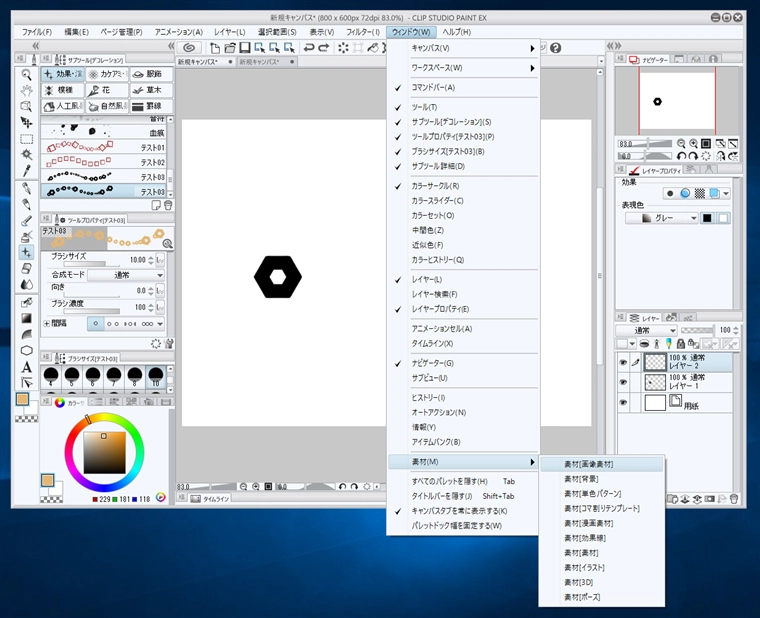Click the Delete layer trash icon

click(x=734, y=498)
